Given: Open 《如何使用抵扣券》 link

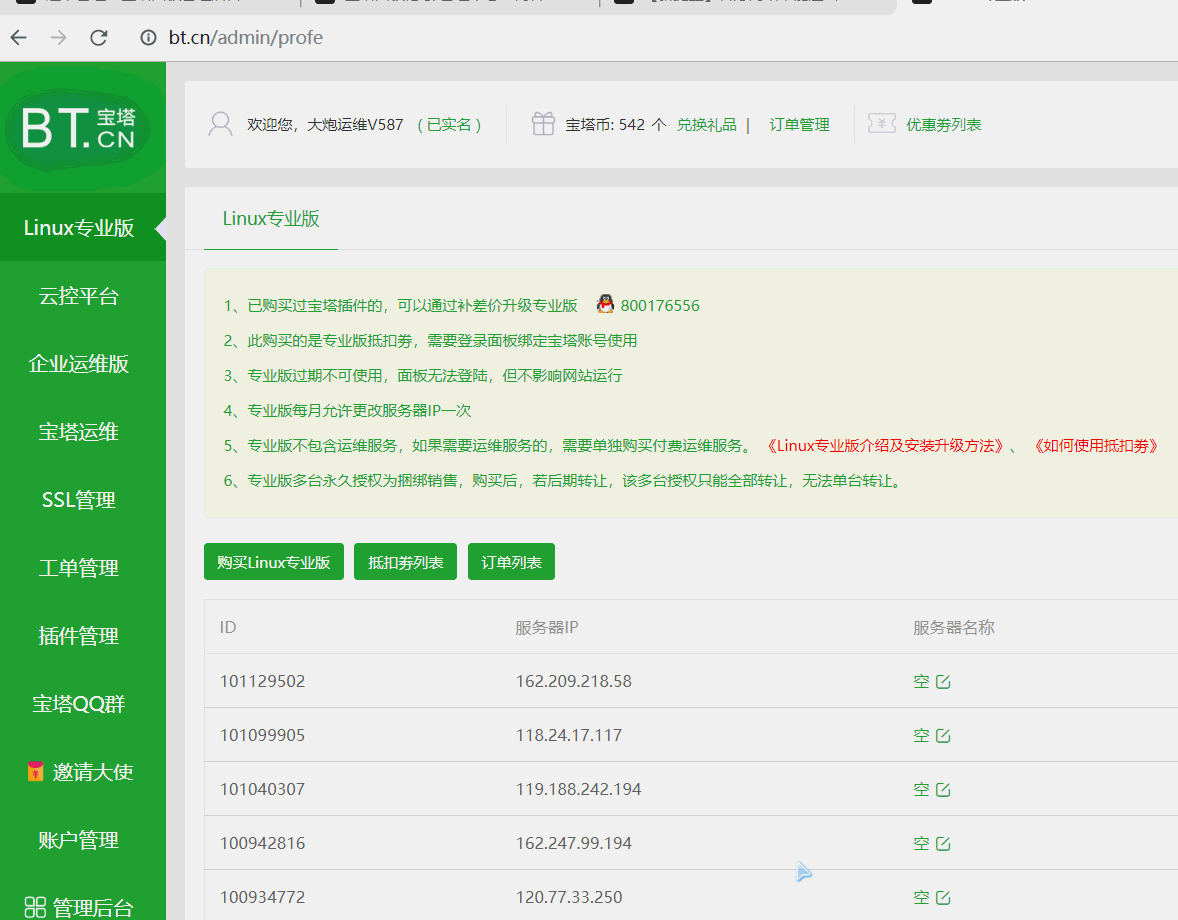Looking at the screenshot, I should [x=1096, y=446].
